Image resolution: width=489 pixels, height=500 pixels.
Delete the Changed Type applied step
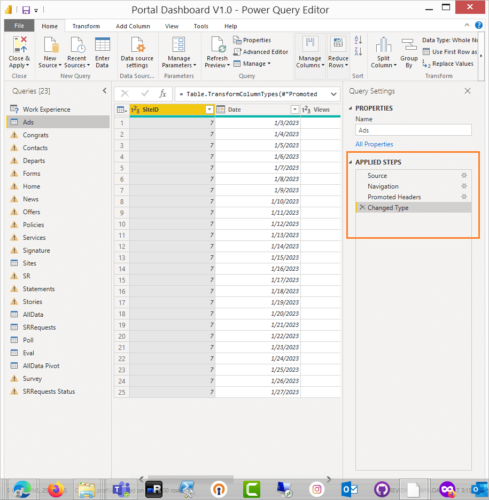pyautogui.click(x=362, y=207)
